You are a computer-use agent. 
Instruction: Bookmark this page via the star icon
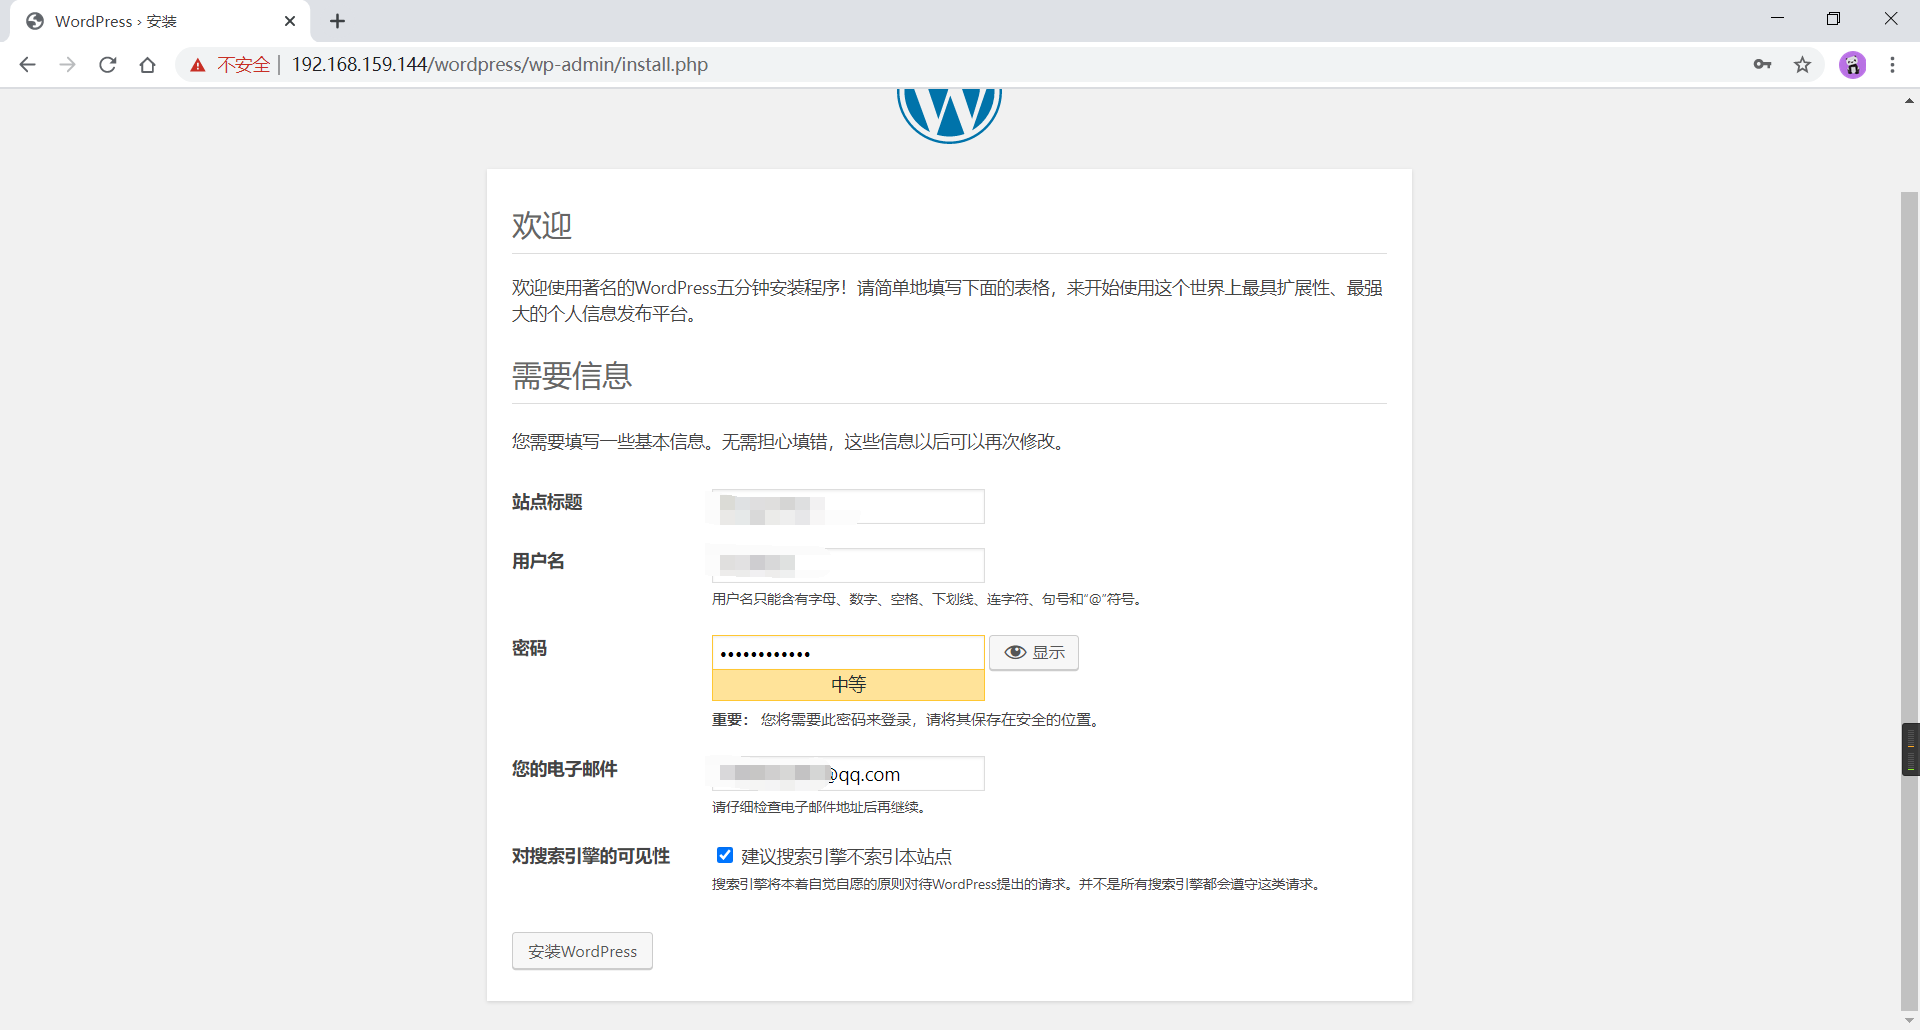1803,64
